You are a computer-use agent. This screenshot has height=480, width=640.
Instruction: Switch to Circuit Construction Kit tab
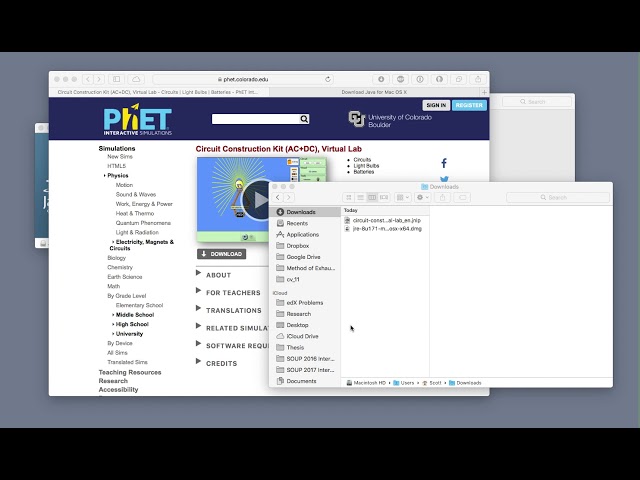tap(159, 92)
